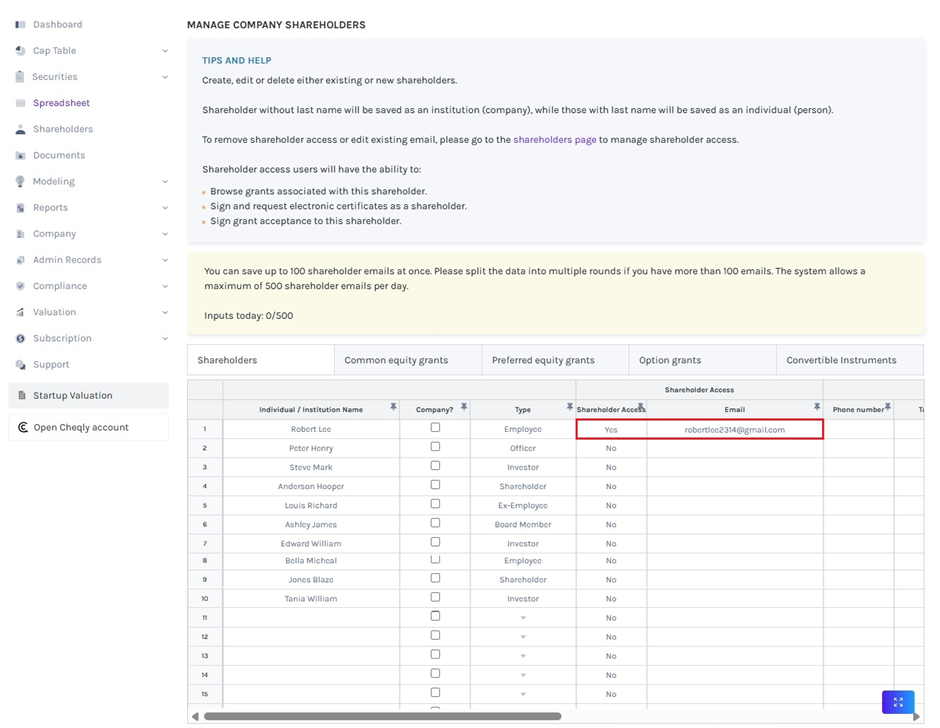Switch to the Option grants tab
The width and height of the screenshot is (940, 728).
(670, 360)
